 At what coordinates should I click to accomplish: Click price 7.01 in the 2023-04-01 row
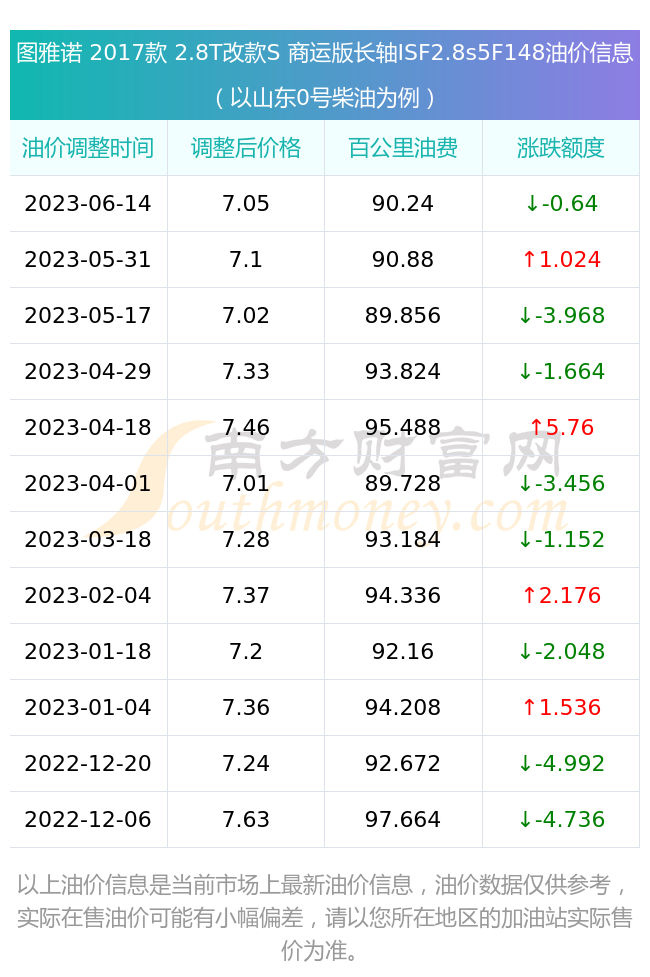pos(246,484)
